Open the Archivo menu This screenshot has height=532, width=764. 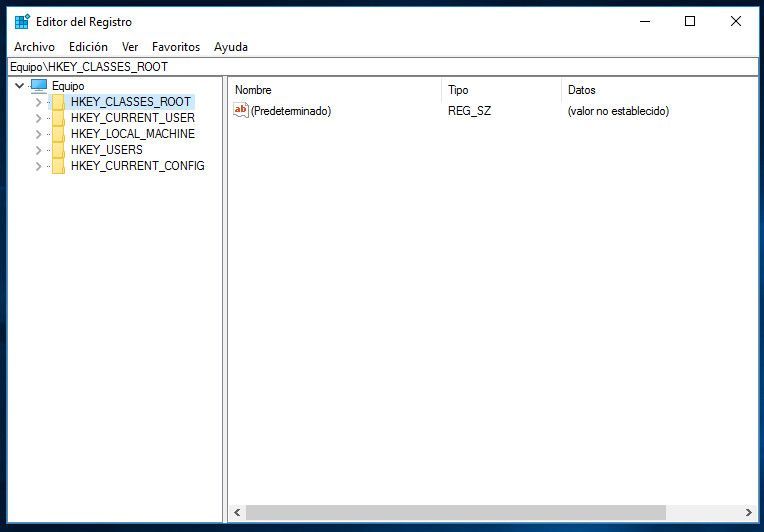click(34, 47)
